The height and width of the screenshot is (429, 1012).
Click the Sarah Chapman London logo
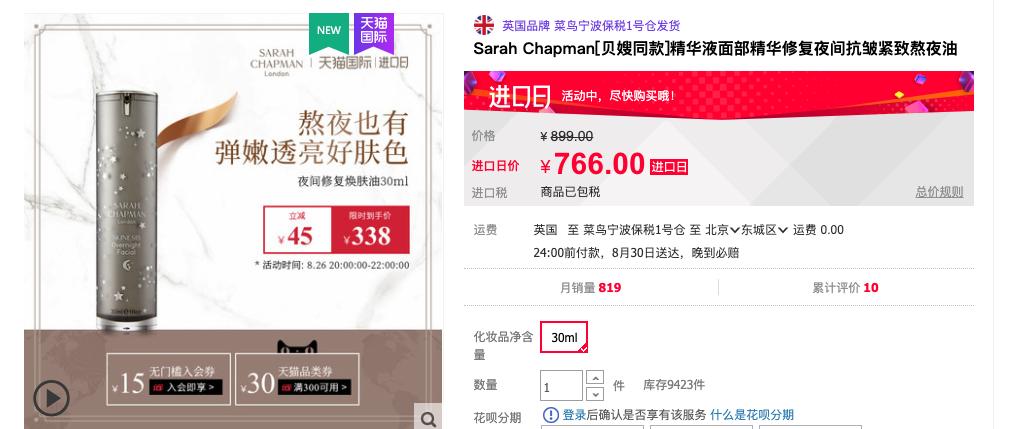pos(276,63)
